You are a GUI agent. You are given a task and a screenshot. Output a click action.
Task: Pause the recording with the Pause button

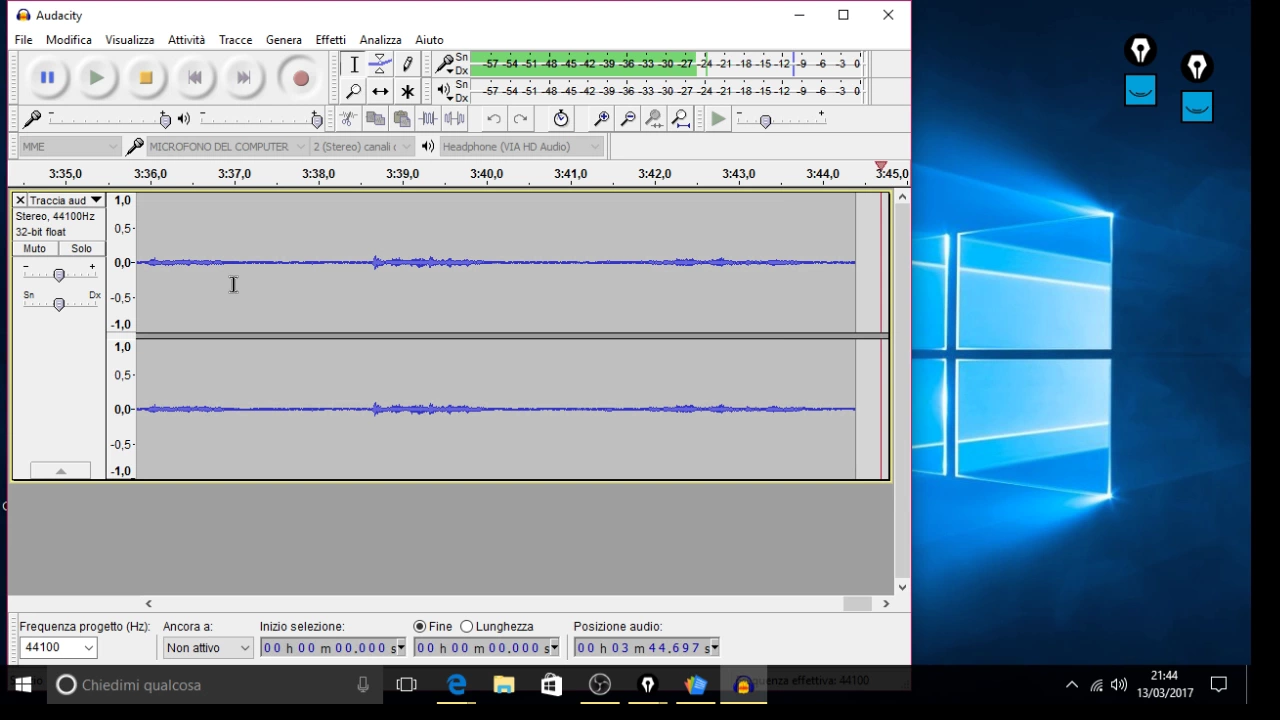47,78
